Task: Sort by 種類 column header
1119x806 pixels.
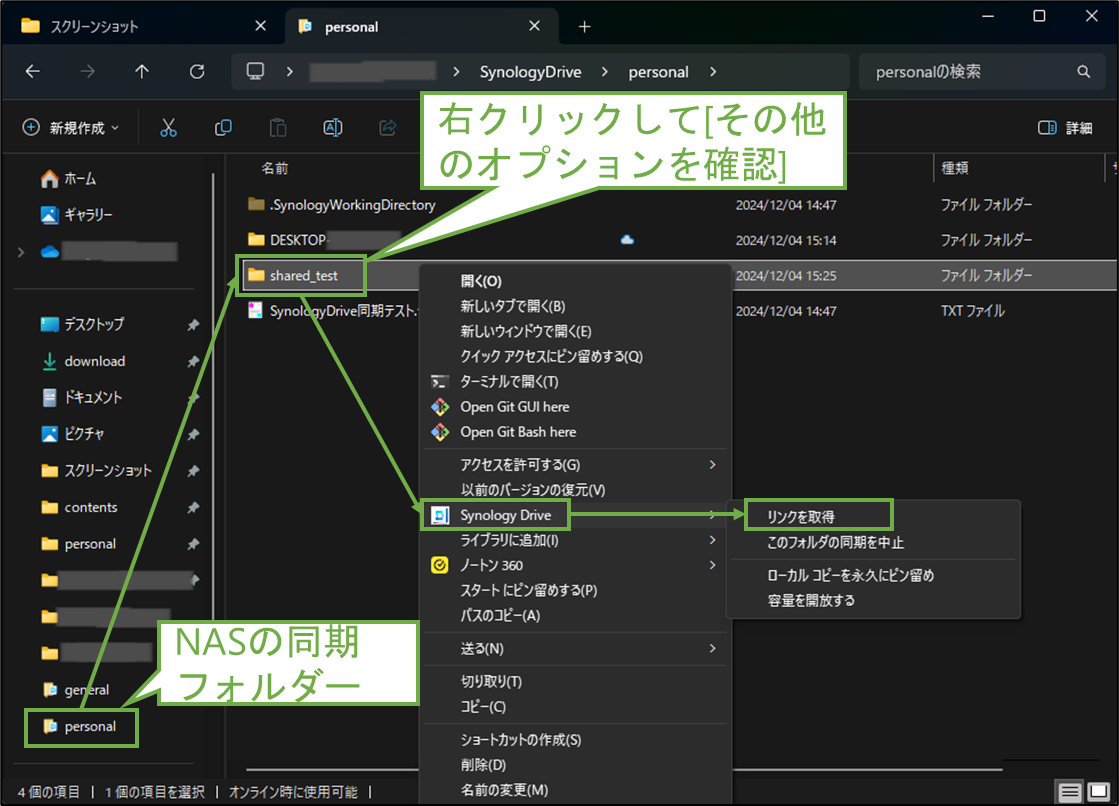Action: pyautogui.click(x=955, y=168)
